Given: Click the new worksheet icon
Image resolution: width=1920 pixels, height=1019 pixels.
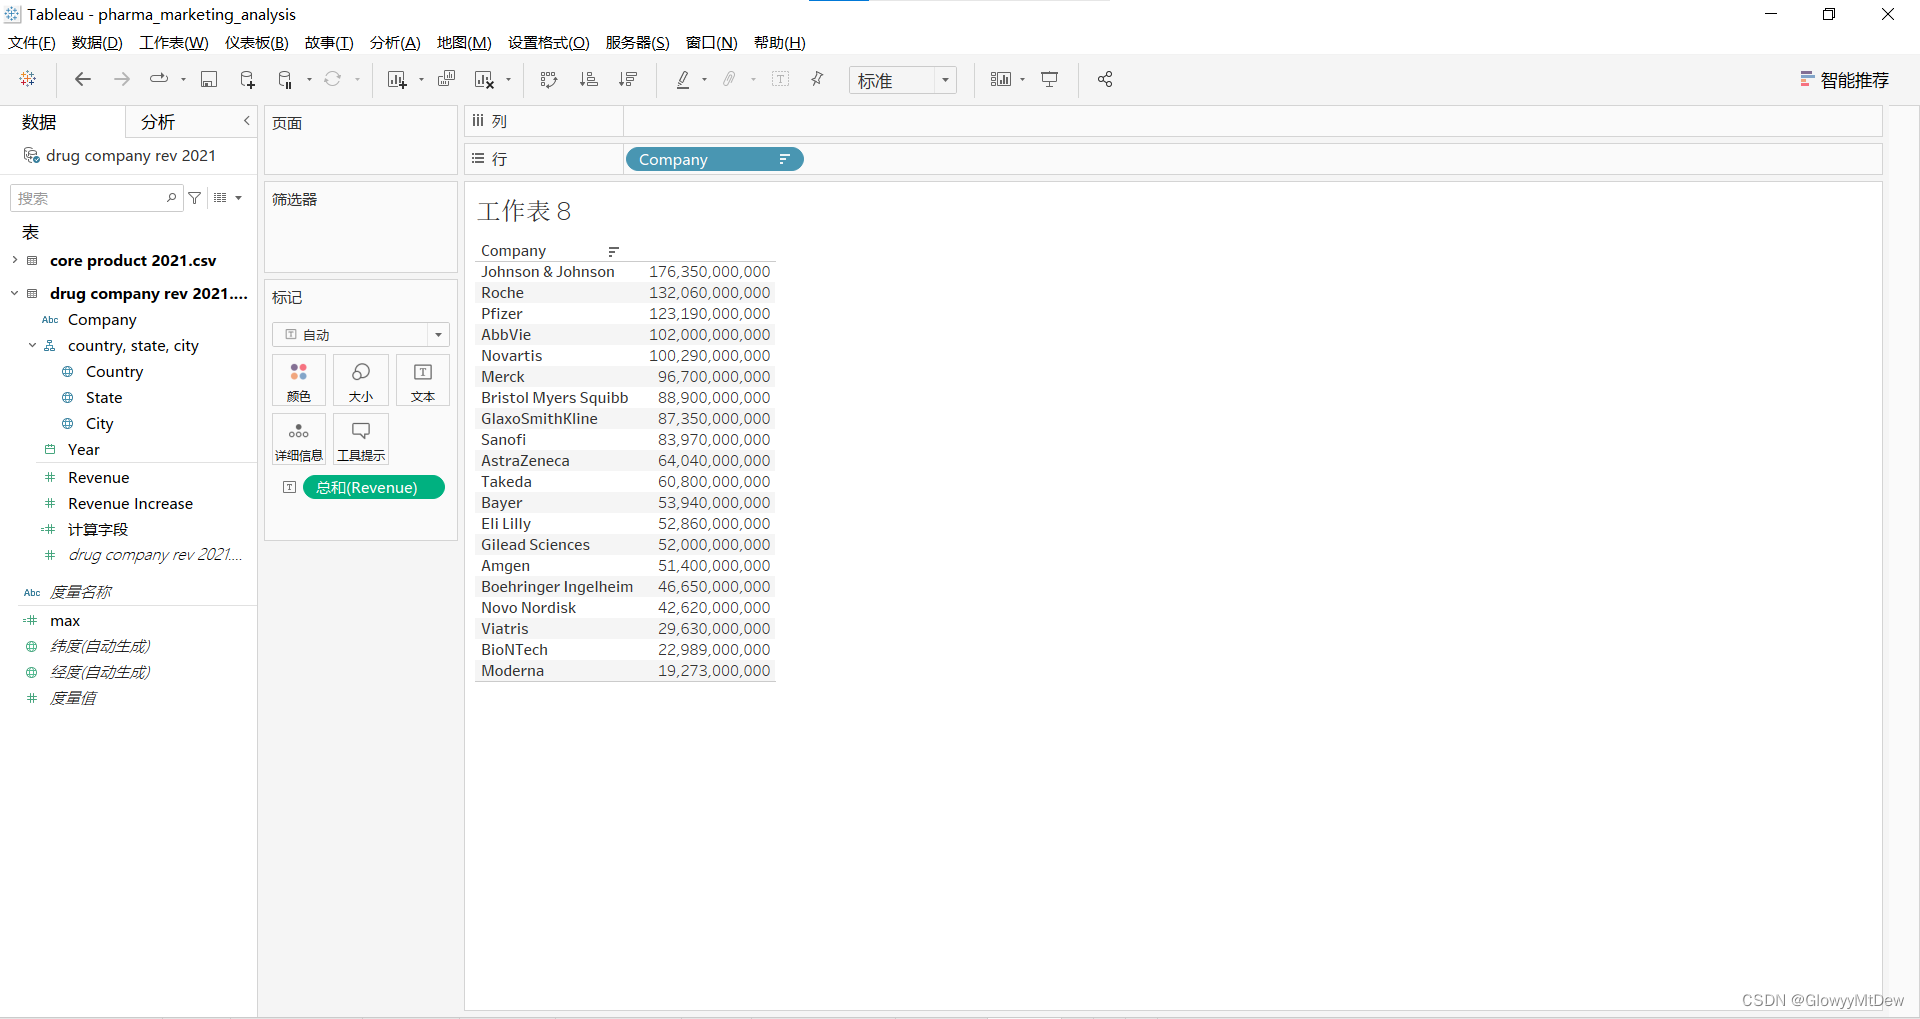Looking at the screenshot, I should coord(397,79).
